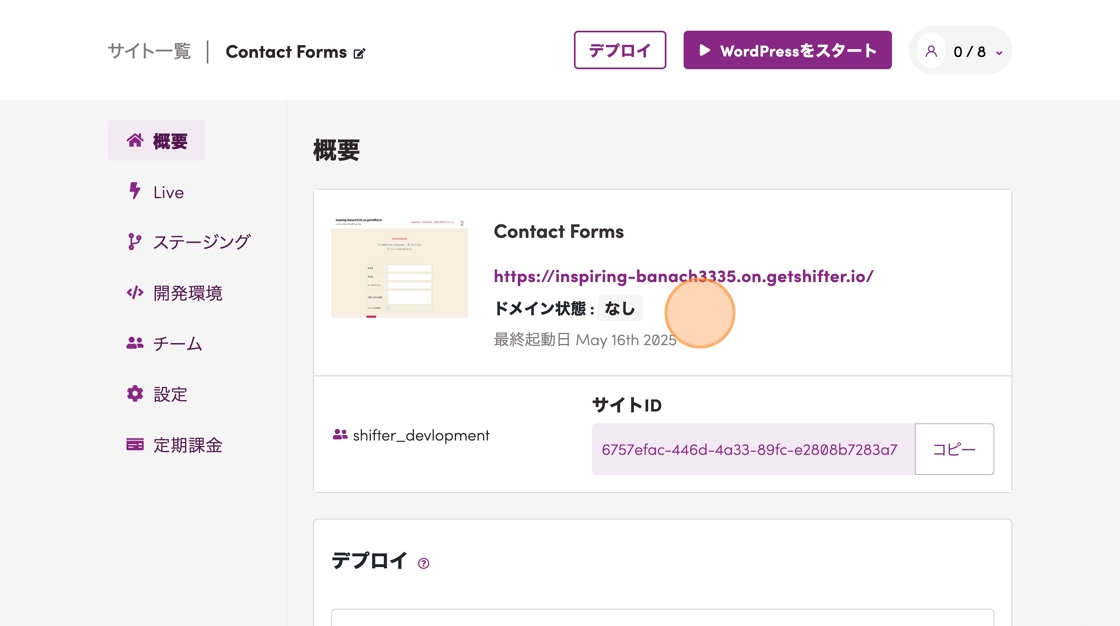Click the code icon for 開発環境
Viewport: 1120px width, 626px height.
[135, 293]
